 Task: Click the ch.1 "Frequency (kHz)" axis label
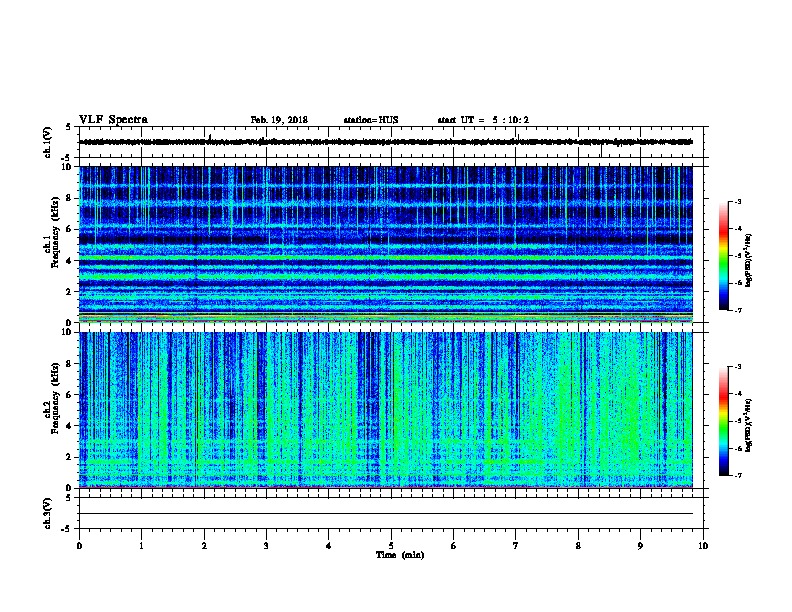coord(55,233)
